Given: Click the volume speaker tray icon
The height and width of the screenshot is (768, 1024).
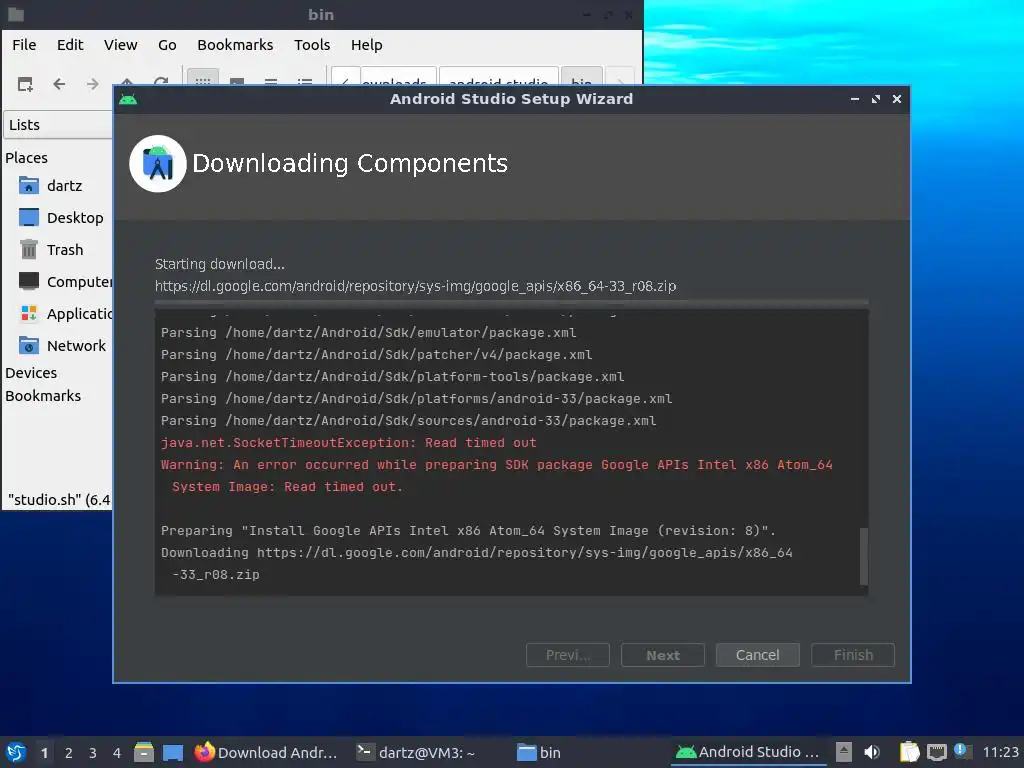Looking at the screenshot, I should point(872,752).
